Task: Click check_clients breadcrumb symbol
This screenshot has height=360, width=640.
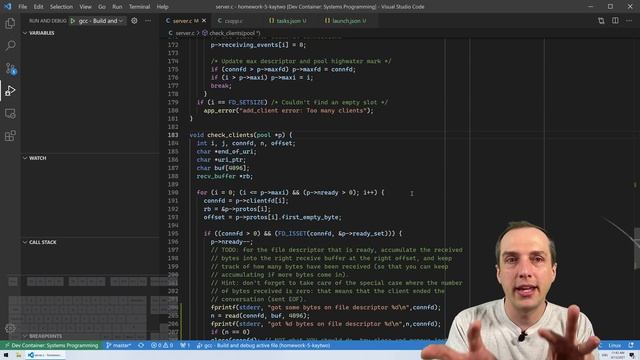Action: click(x=231, y=33)
